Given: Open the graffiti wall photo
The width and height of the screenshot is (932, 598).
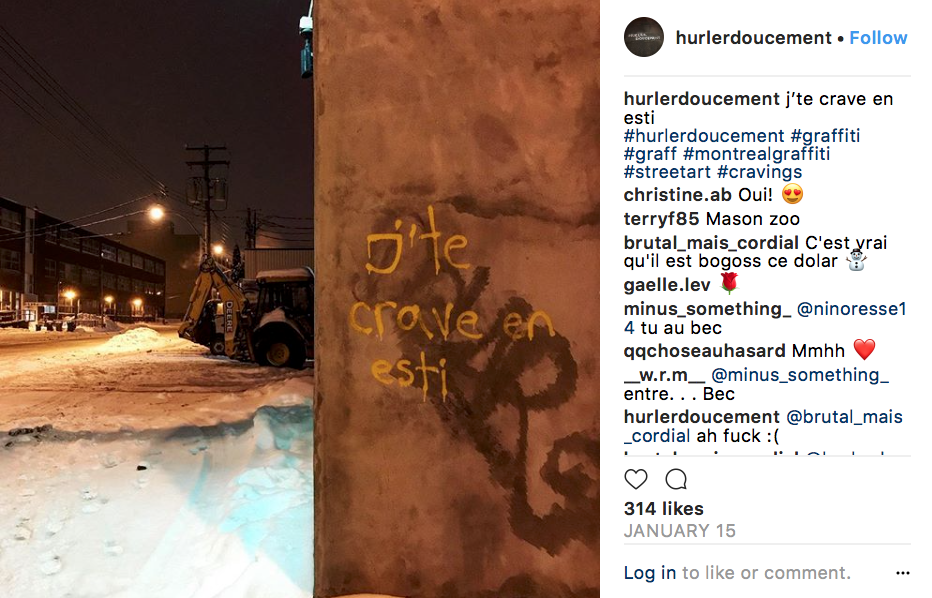Looking at the screenshot, I should pos(300,299).
